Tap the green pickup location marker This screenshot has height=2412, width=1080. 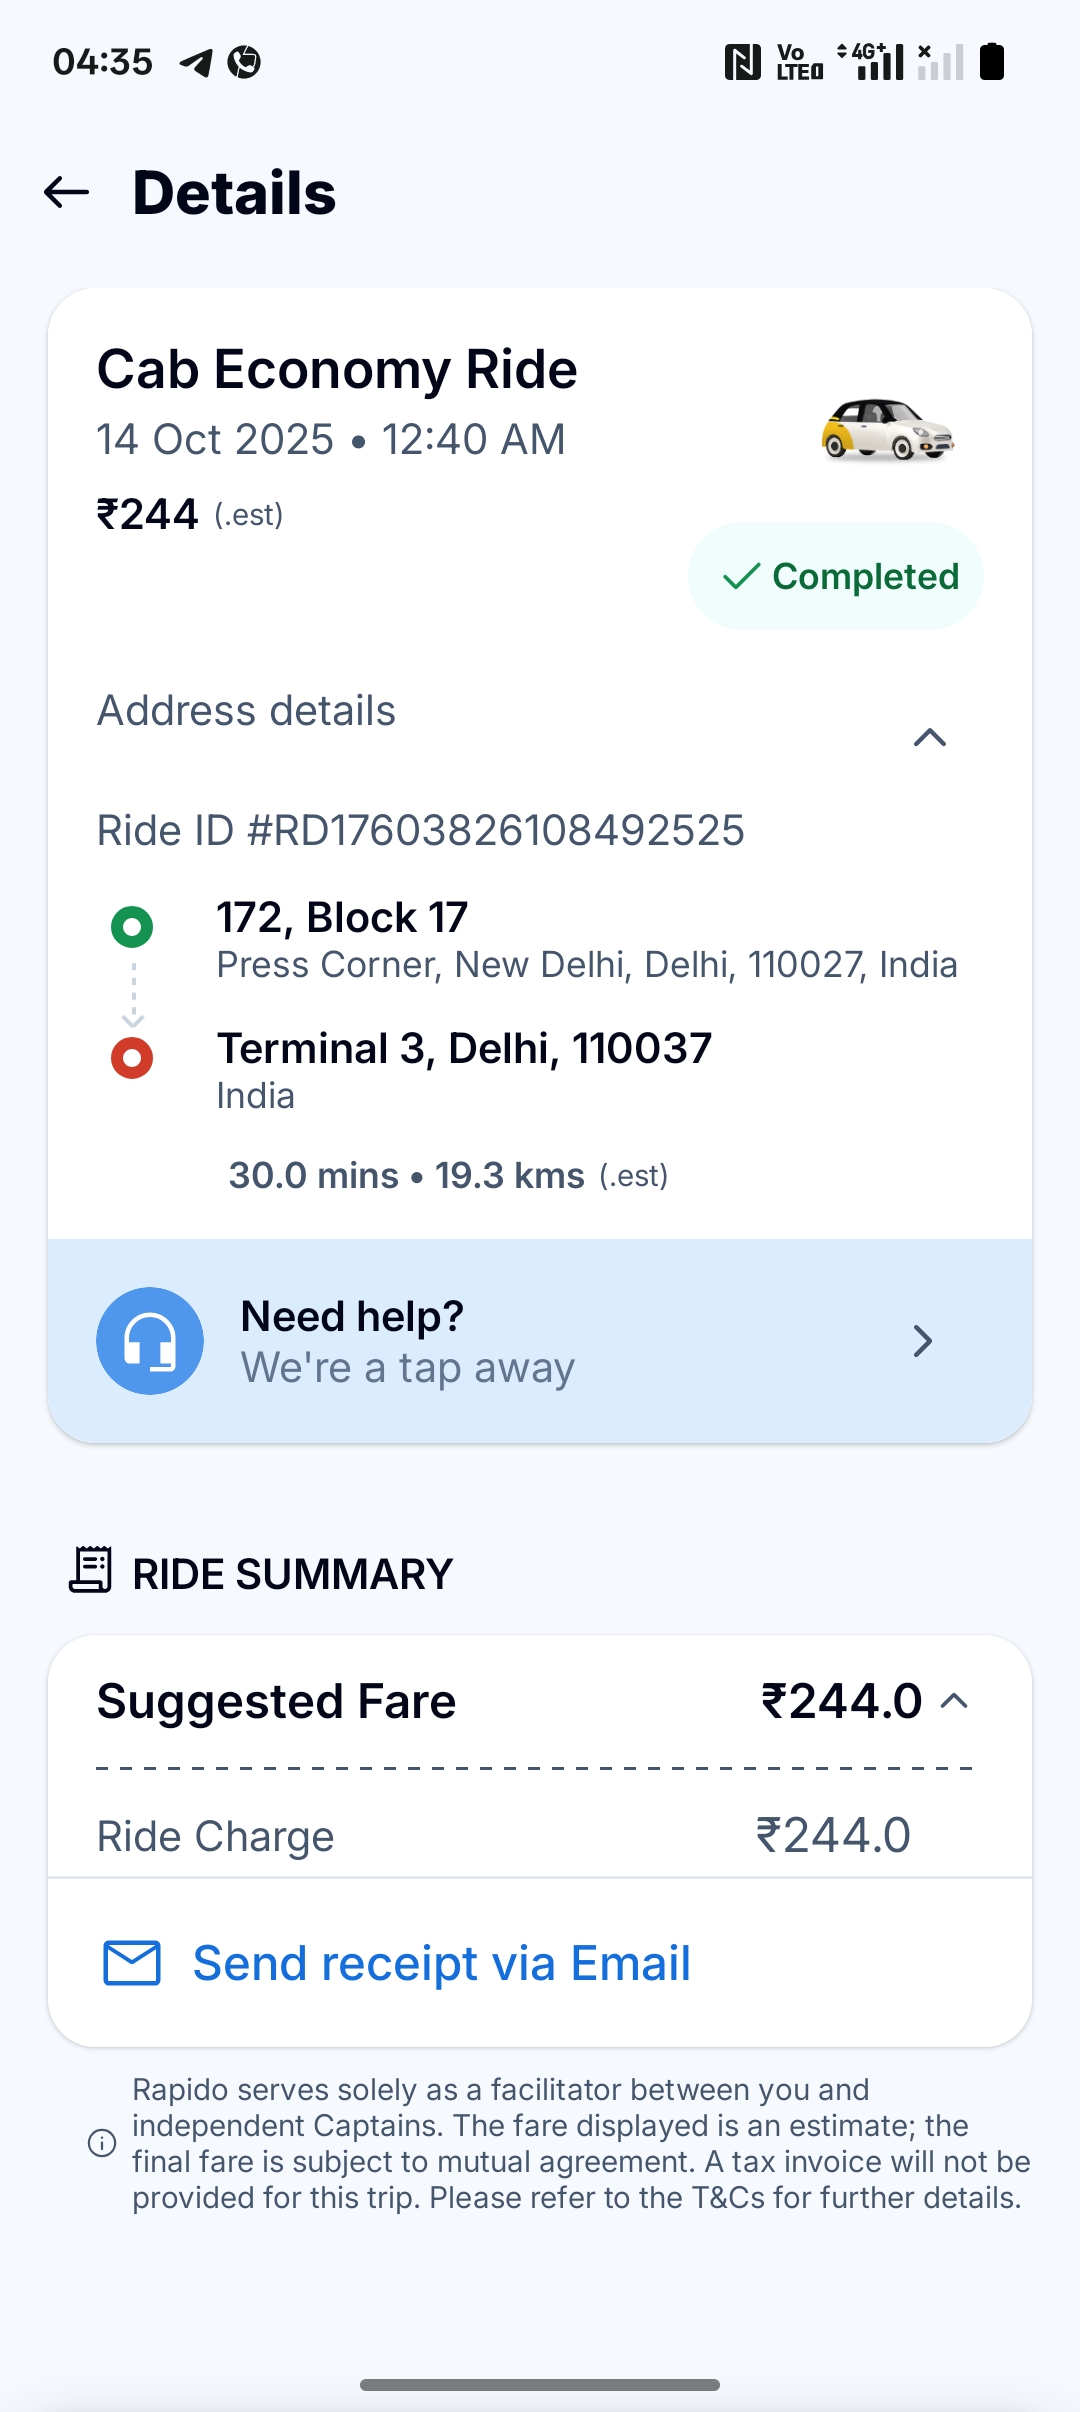coord(132,926)
